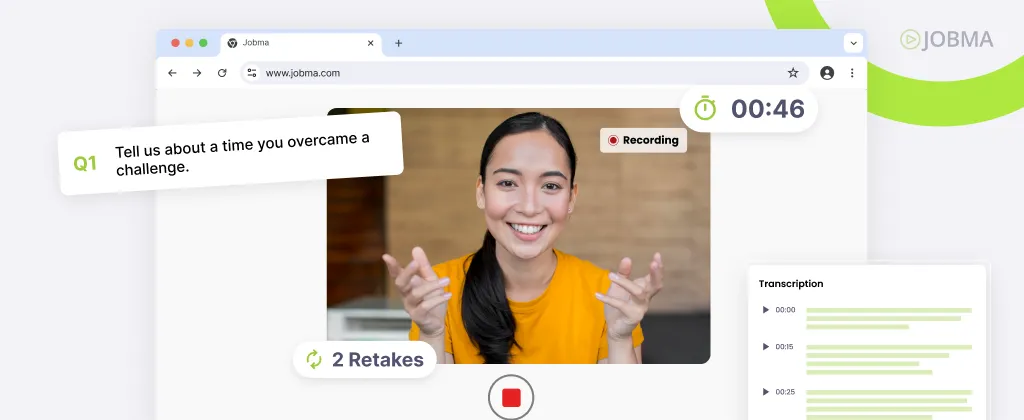Click the 2 Retakes button
This screenshot has width=1024, height=420.
pos(365,359)
